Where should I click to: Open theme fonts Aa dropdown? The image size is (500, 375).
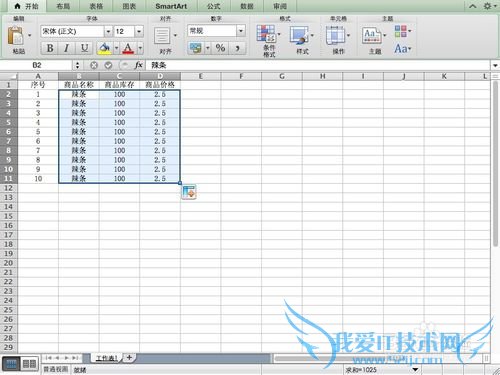tap(403, 49)
